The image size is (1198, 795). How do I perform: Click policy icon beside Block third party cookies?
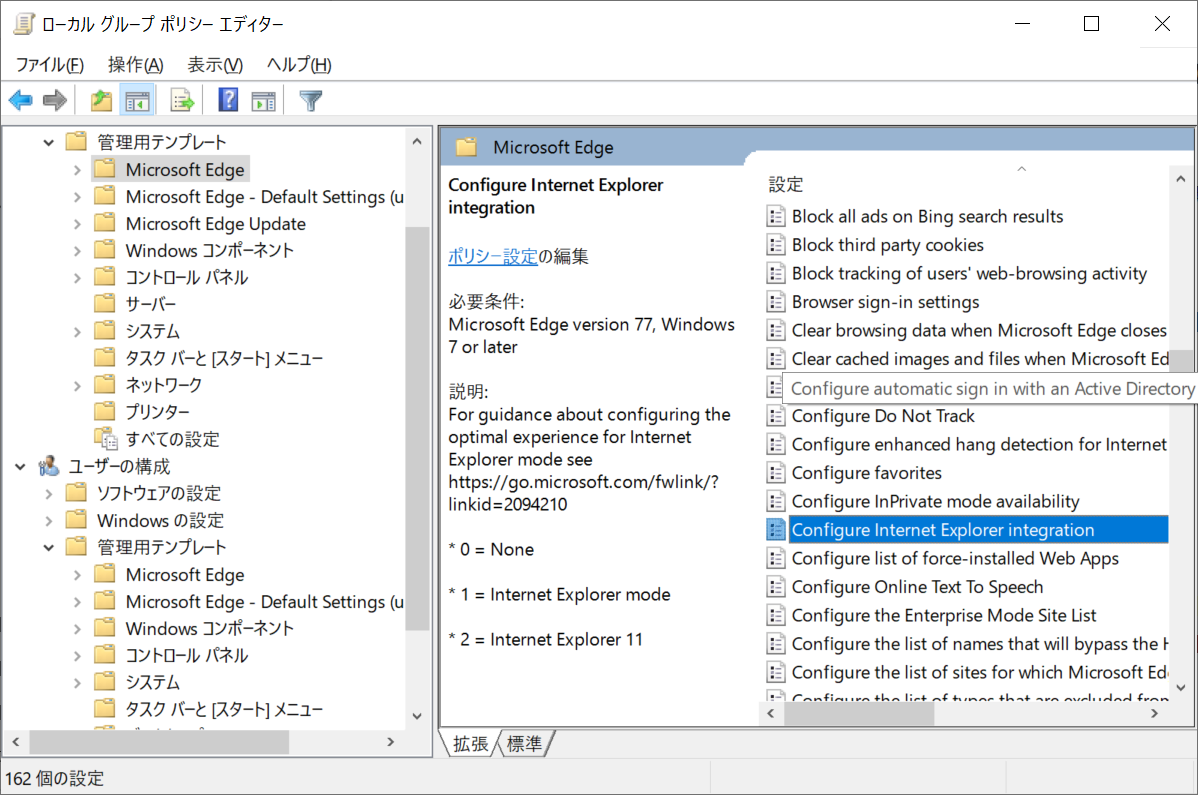pos(775,245)
